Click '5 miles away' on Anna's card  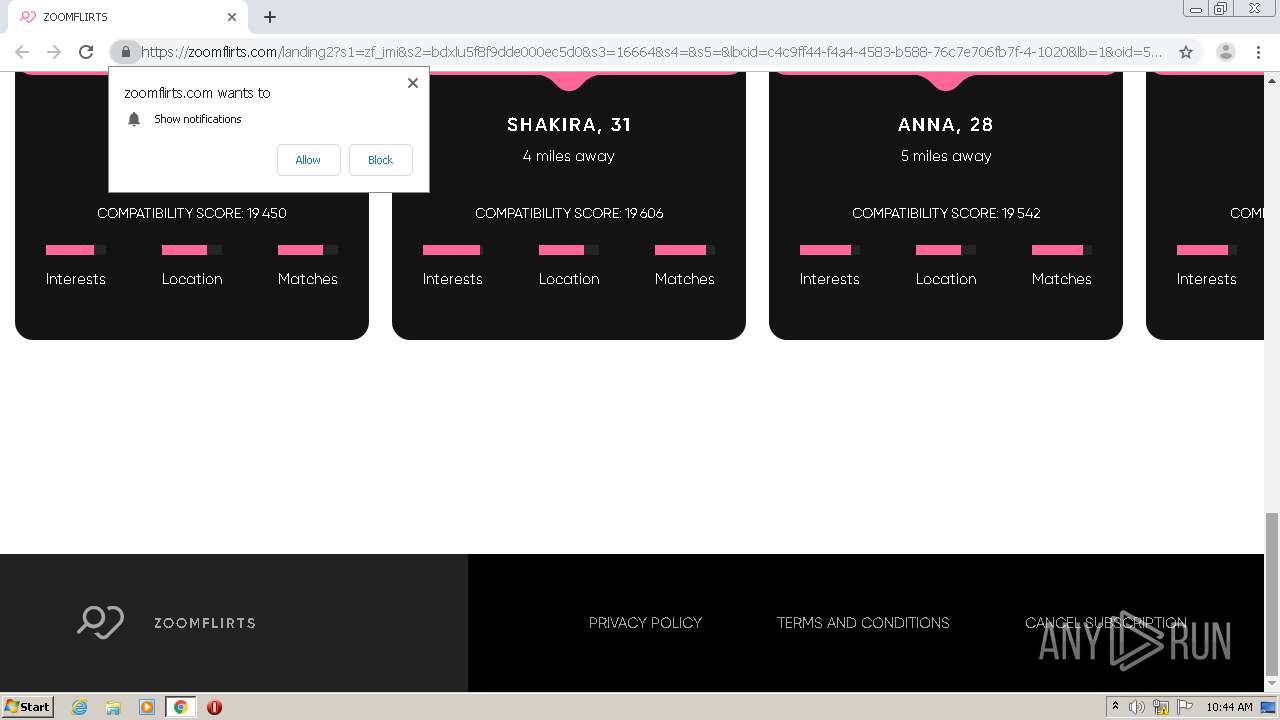(x=946, y=156)
